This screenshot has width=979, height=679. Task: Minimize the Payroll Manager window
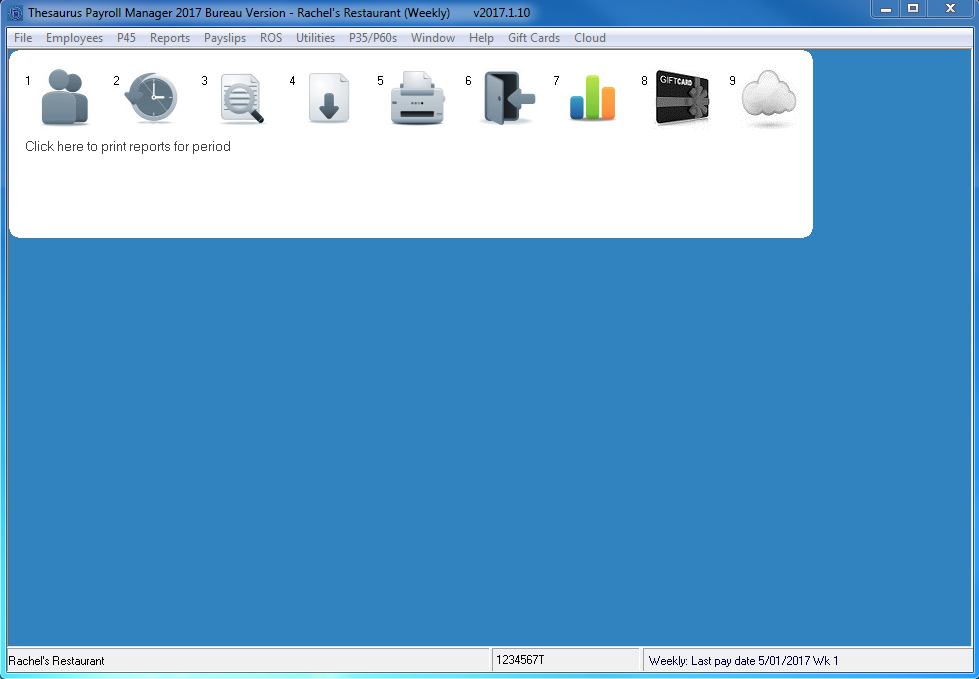point(885,9)
